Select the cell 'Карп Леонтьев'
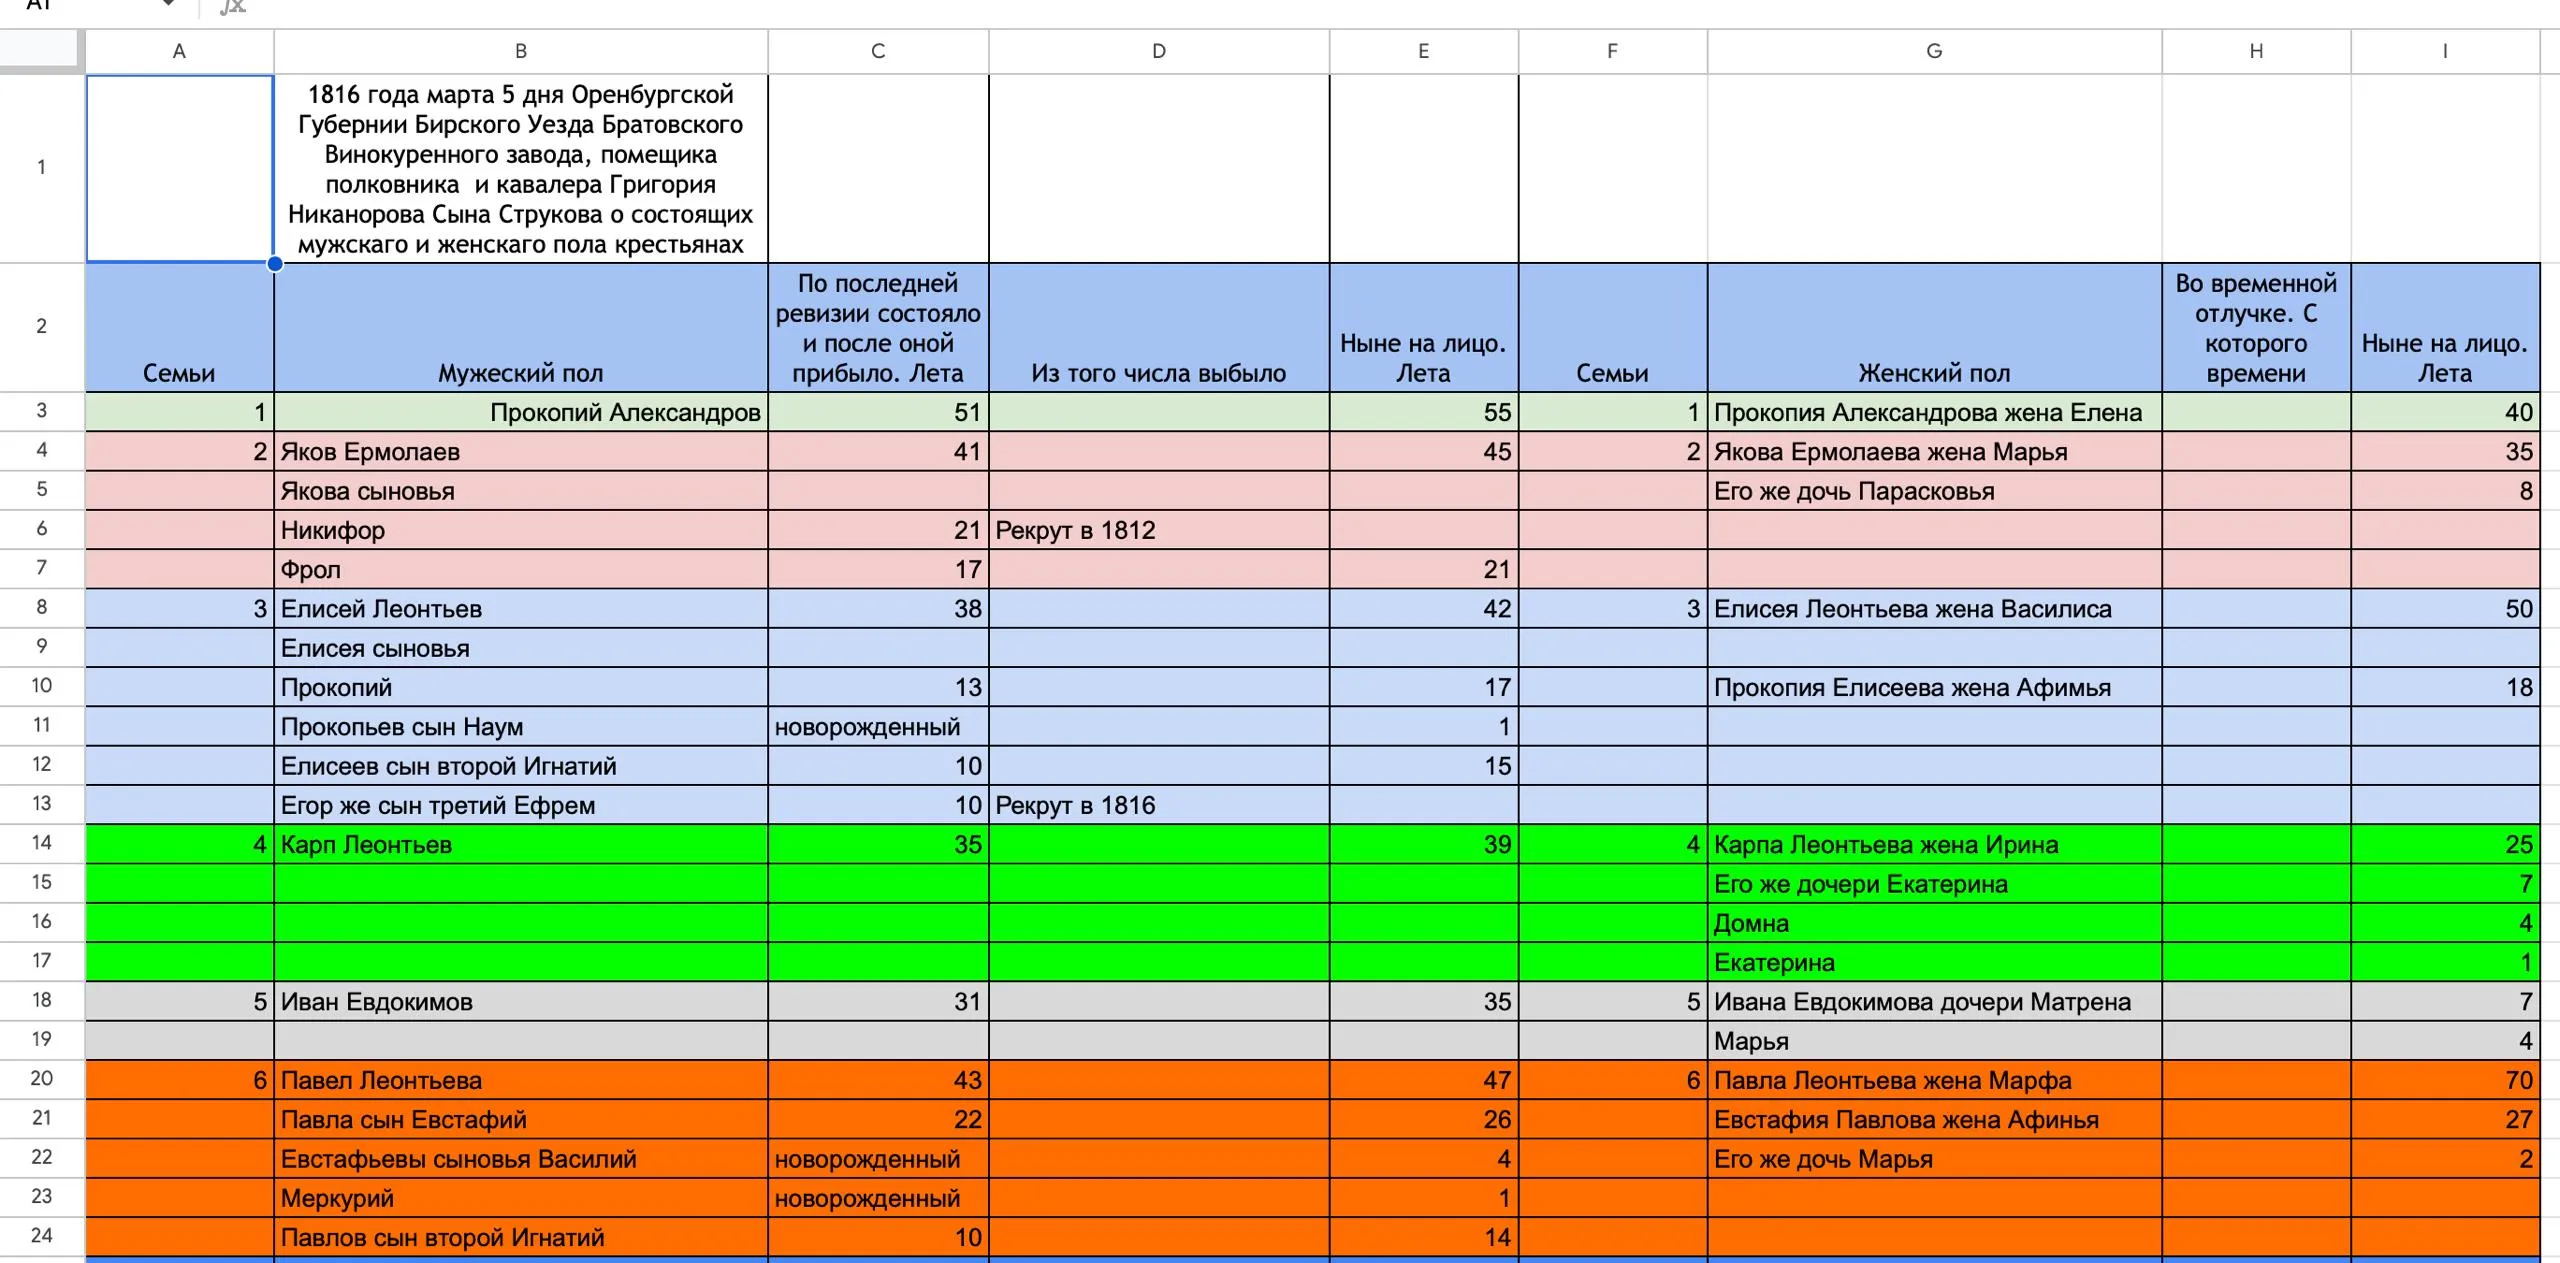 tap(521, 844)
